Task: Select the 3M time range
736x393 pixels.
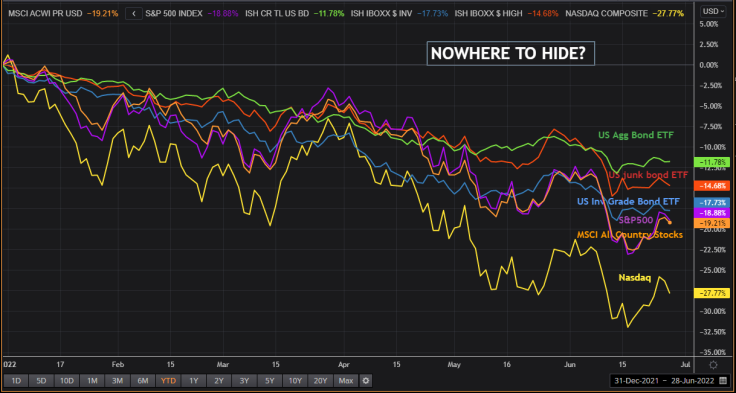Action: (117, 380)
